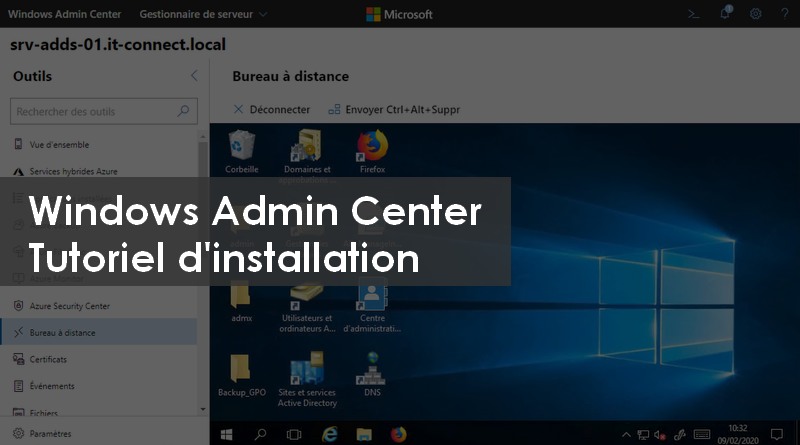Select Azure Security Center tool
This screenshot has width=800, height=445.
pyautogui.click(x=69, y=306)
